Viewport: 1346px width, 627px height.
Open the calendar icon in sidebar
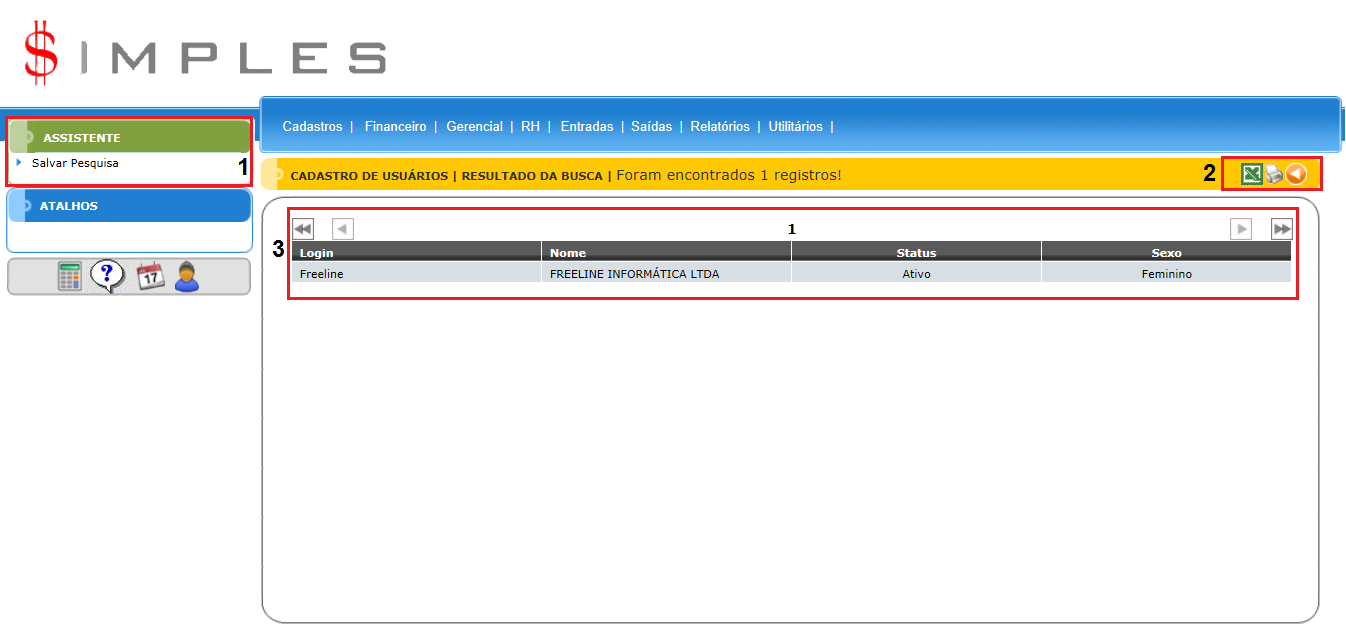[x=149, y=276]
